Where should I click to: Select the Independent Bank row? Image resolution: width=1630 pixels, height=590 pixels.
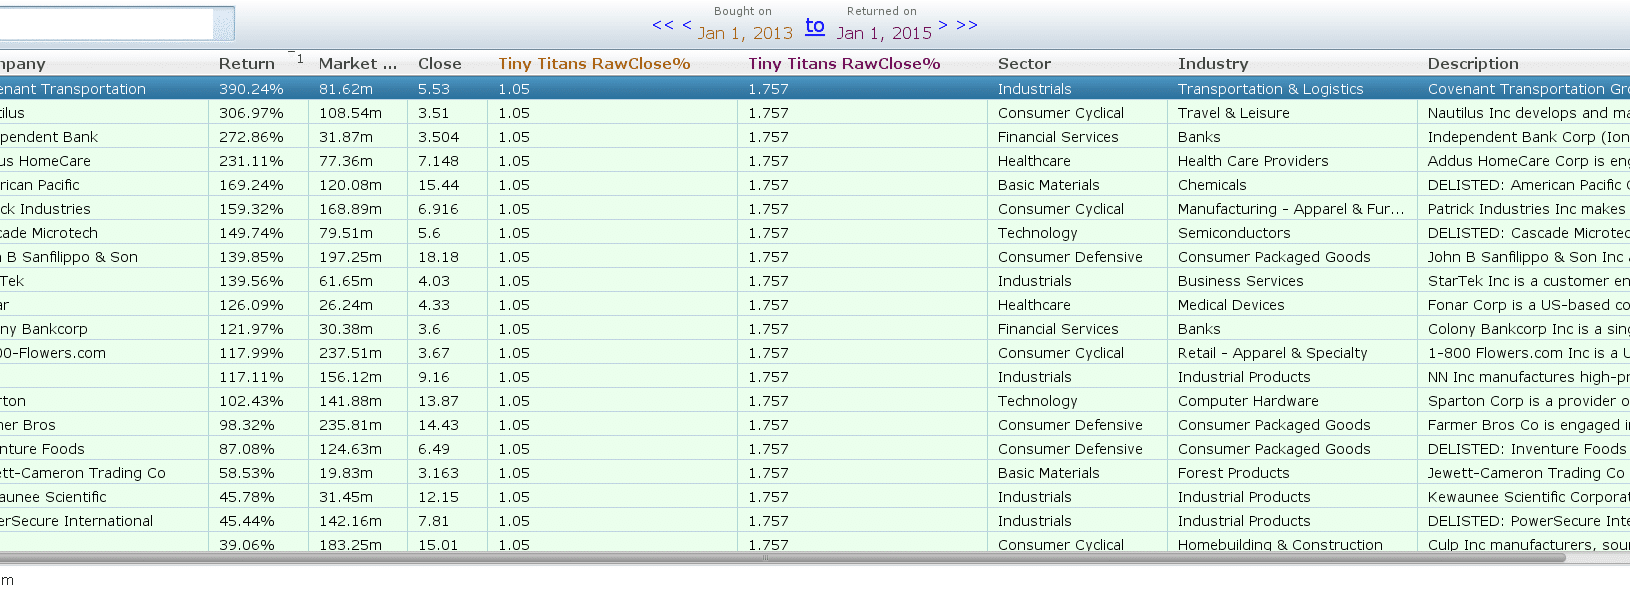click(815, 137)
